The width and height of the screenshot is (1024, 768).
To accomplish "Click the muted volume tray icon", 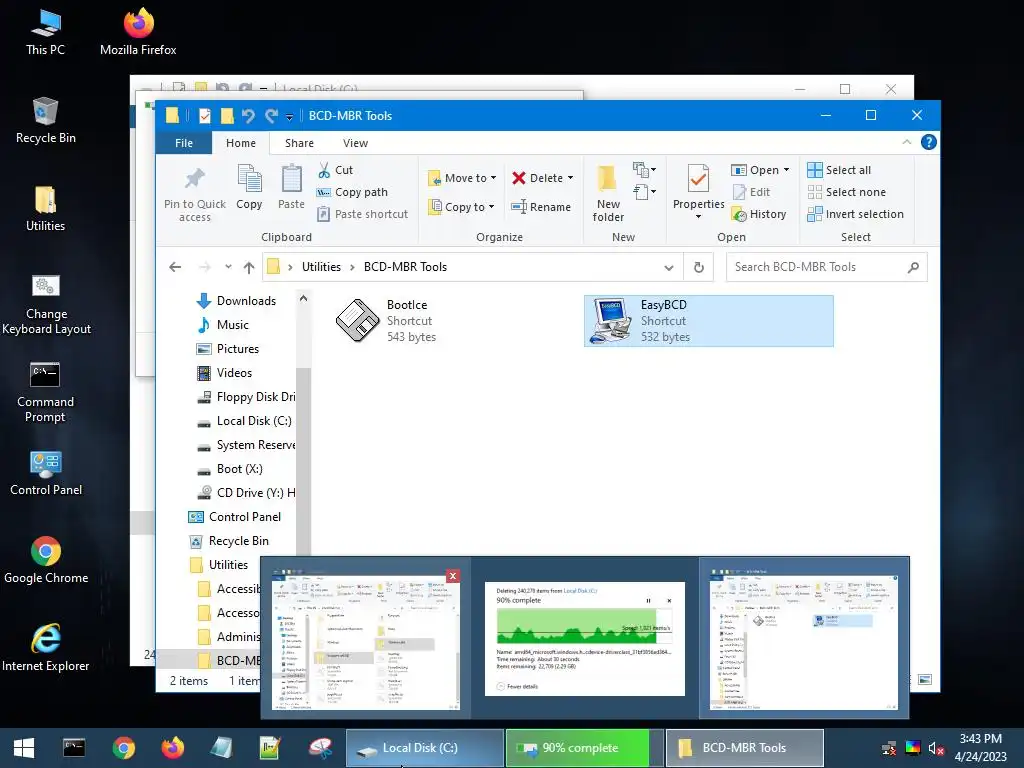I will pos(935,748).
